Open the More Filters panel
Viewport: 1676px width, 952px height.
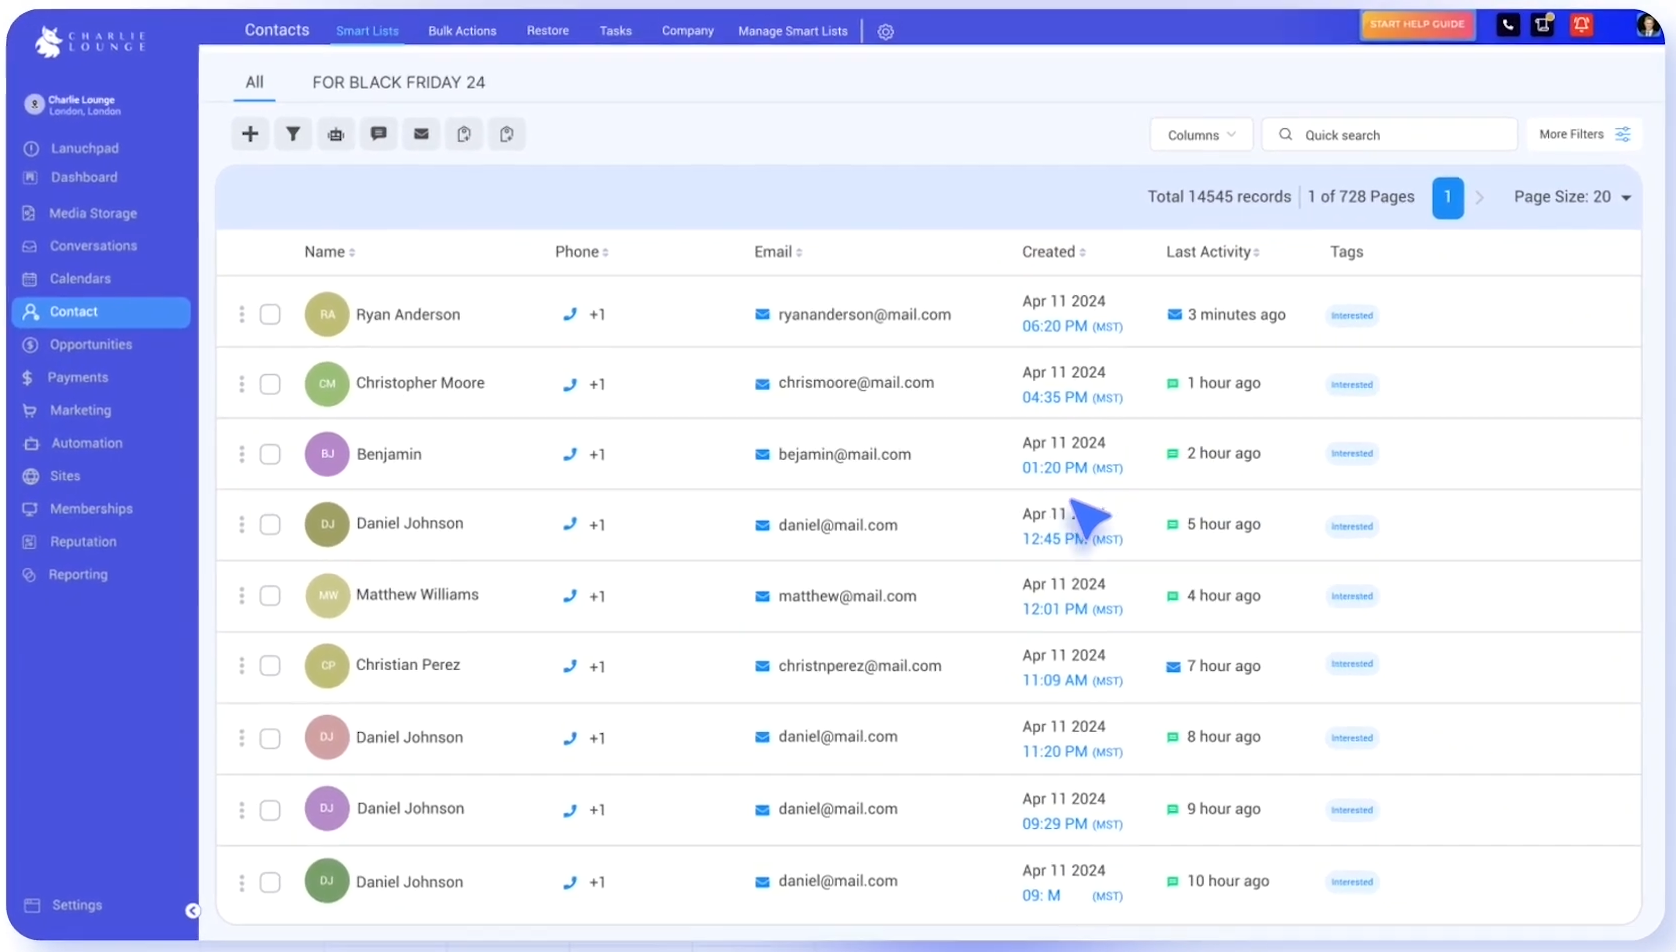pos(1584,134)
